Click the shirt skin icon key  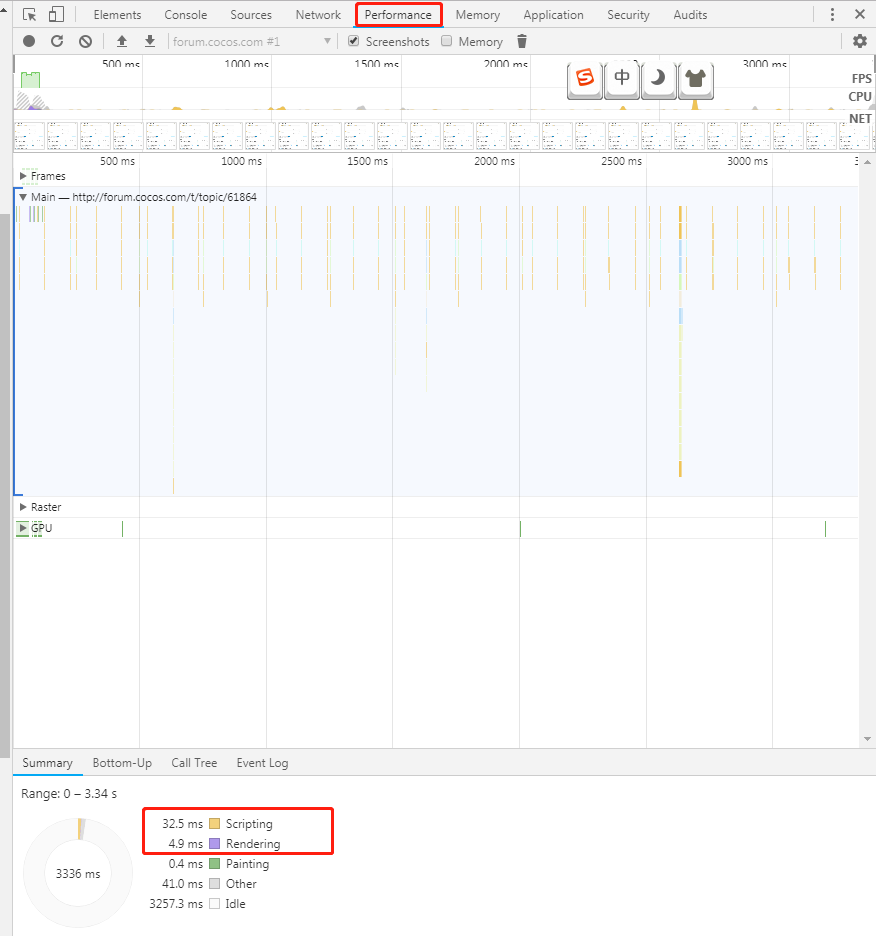[696, 78]
